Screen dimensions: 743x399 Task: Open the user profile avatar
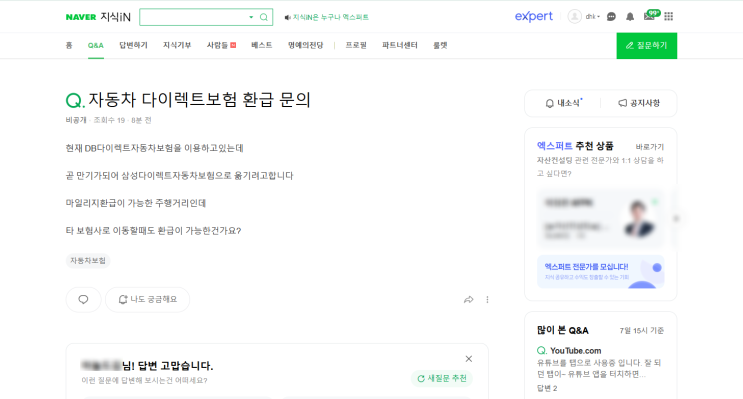click(x=574, y=17)
